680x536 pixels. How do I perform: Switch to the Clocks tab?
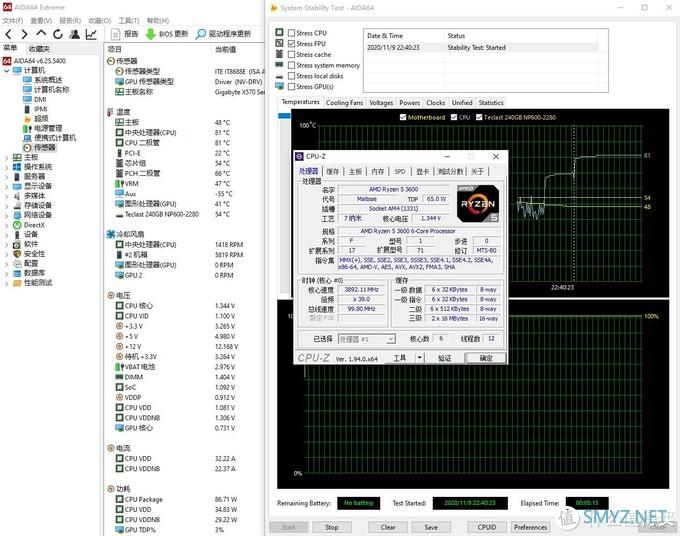(x=435, y=103)
